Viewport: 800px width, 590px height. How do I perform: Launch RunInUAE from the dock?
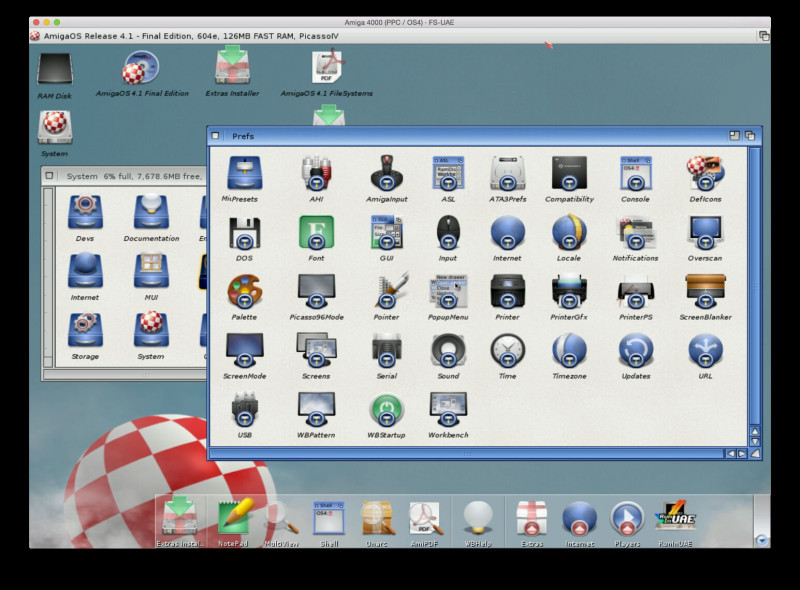coord(675,517)
